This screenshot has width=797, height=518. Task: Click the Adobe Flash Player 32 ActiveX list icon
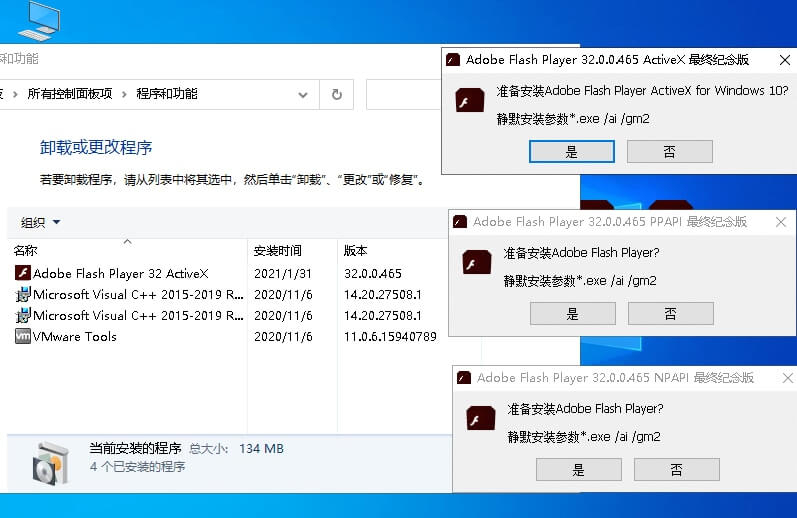[23, 273]
